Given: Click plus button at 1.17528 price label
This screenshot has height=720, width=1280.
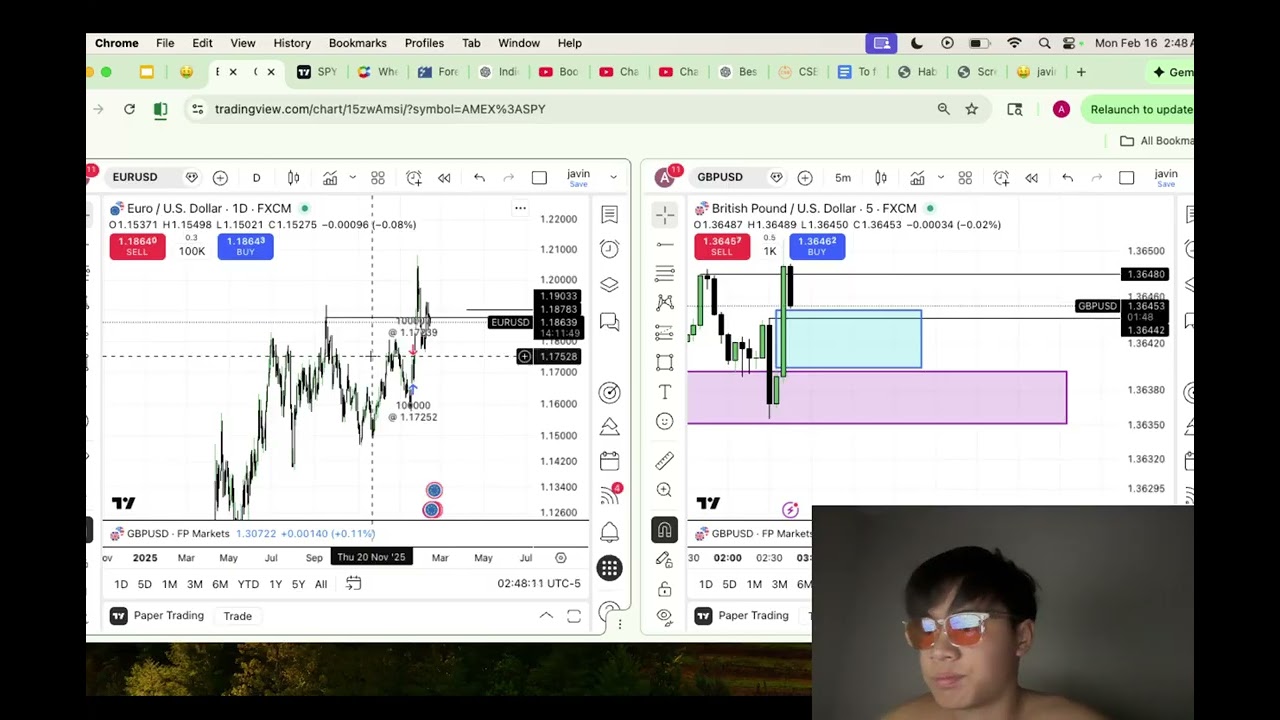Looking at the screenshot, I should point(524,356).
